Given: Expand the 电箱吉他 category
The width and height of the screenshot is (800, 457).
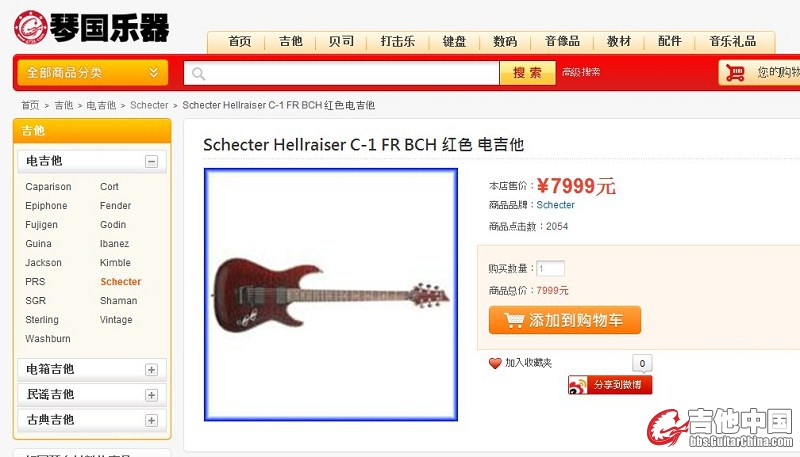Looking at the screenshot, I should point(151,369).
